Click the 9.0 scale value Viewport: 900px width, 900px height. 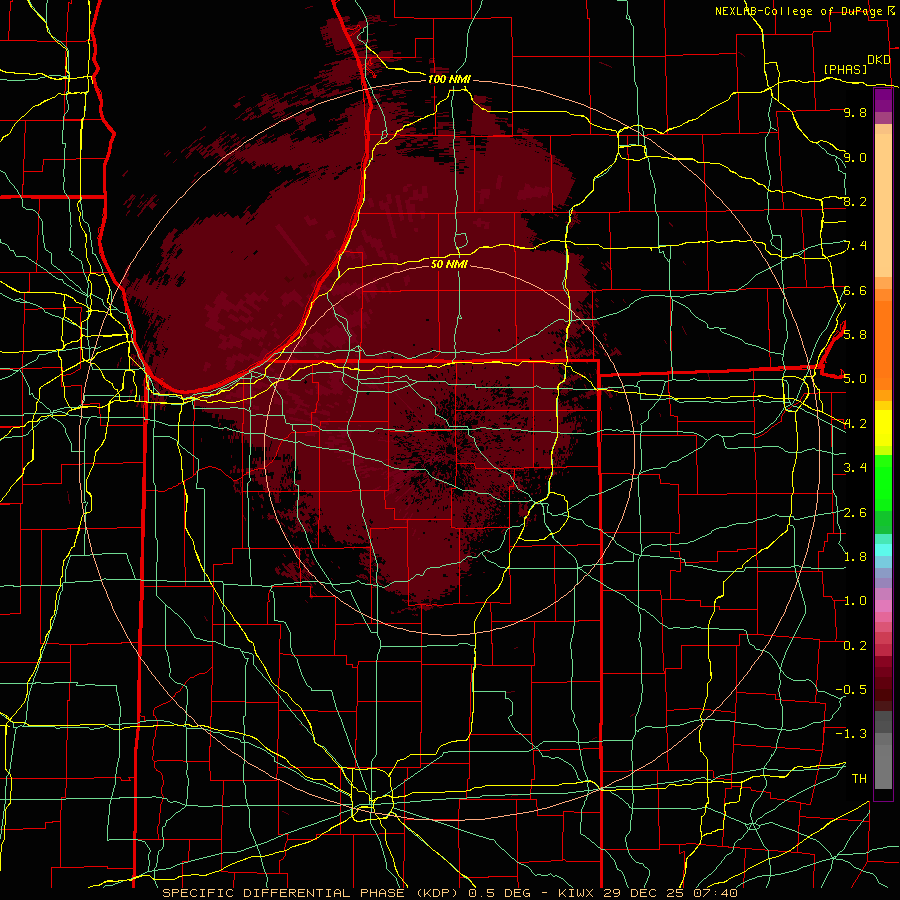pos(855,157)
